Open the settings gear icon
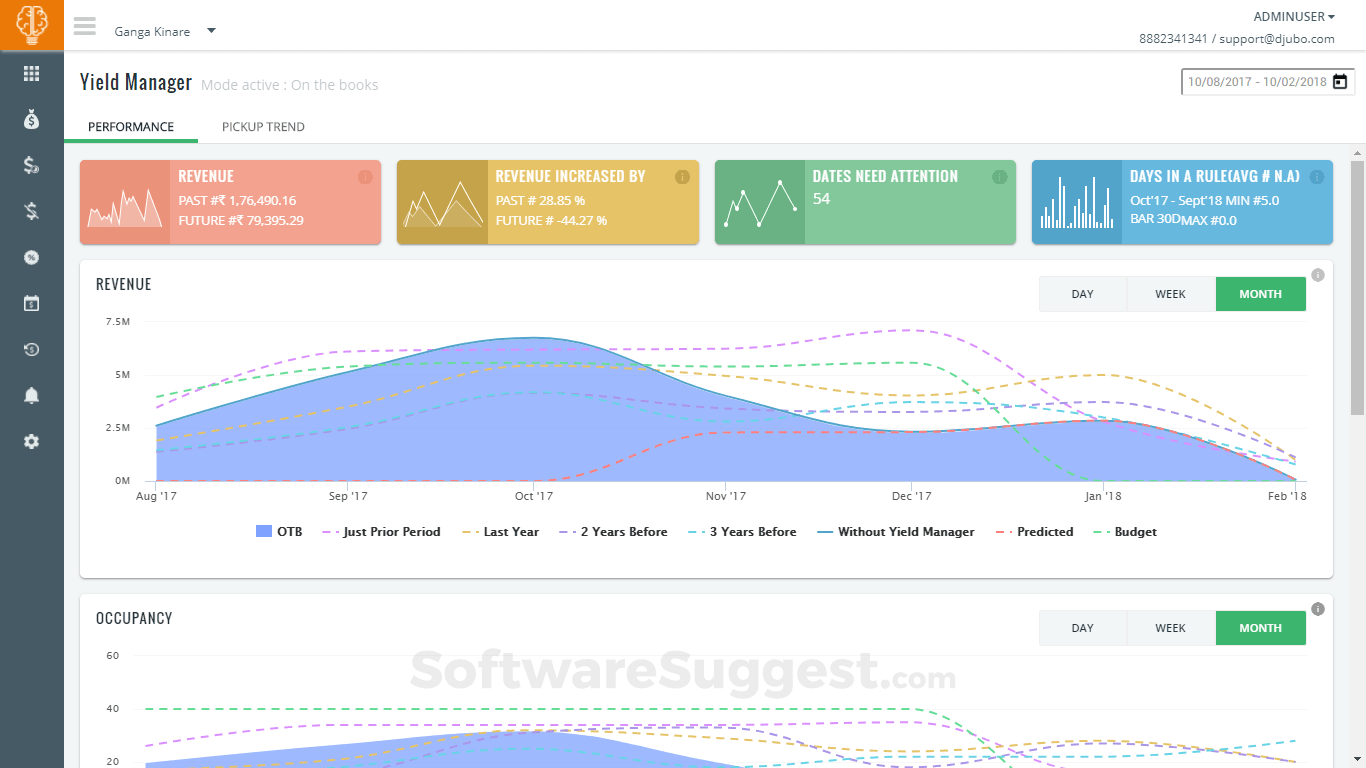Screen dimensions: 1366x768 point(31,441)
